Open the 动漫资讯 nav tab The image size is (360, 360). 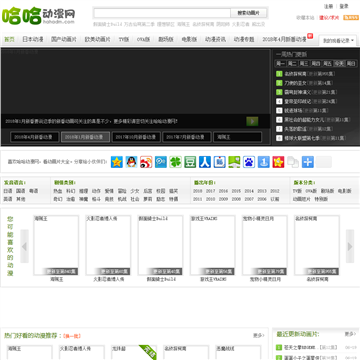(x=215, y=39)
